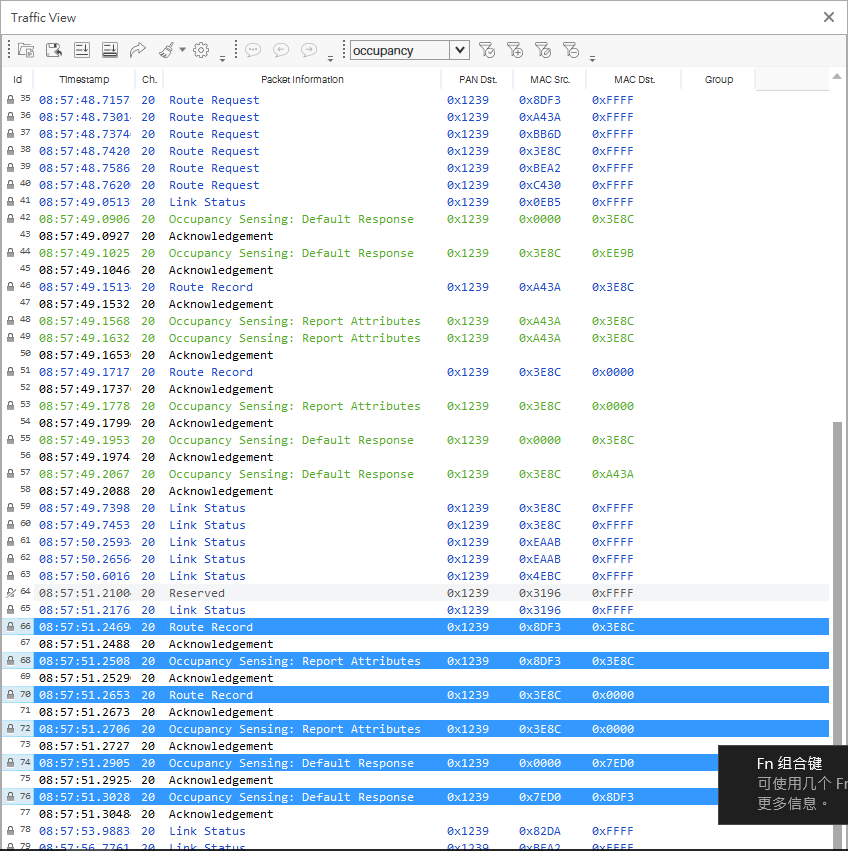Viewport: 850px width, 851px height.
Task: Click lock icon on packet 35
Action: tap(10, 100)
